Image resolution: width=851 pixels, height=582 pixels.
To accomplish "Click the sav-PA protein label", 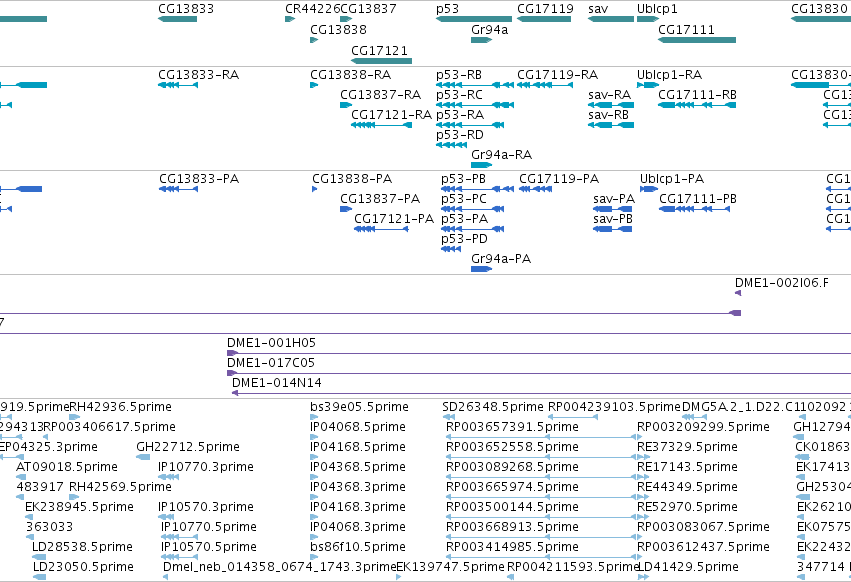I will click(x=614, y=199).
